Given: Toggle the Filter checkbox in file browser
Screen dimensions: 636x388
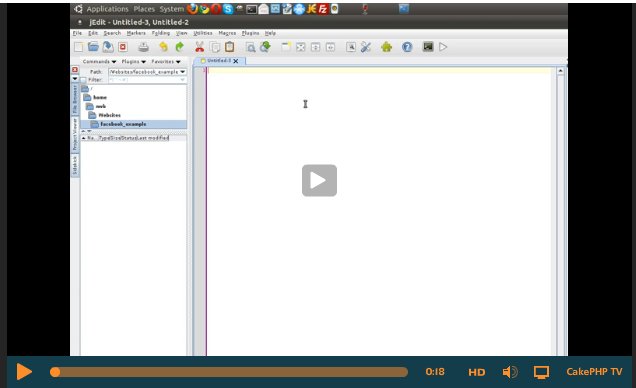Looking at the screenshot, I should pos(84,80).
